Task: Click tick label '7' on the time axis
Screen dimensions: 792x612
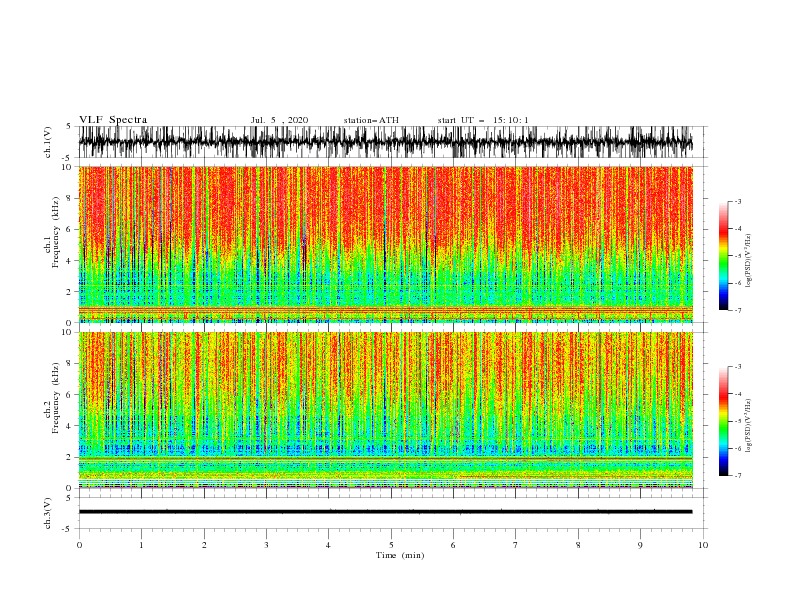Action: [x=516, y=545]
